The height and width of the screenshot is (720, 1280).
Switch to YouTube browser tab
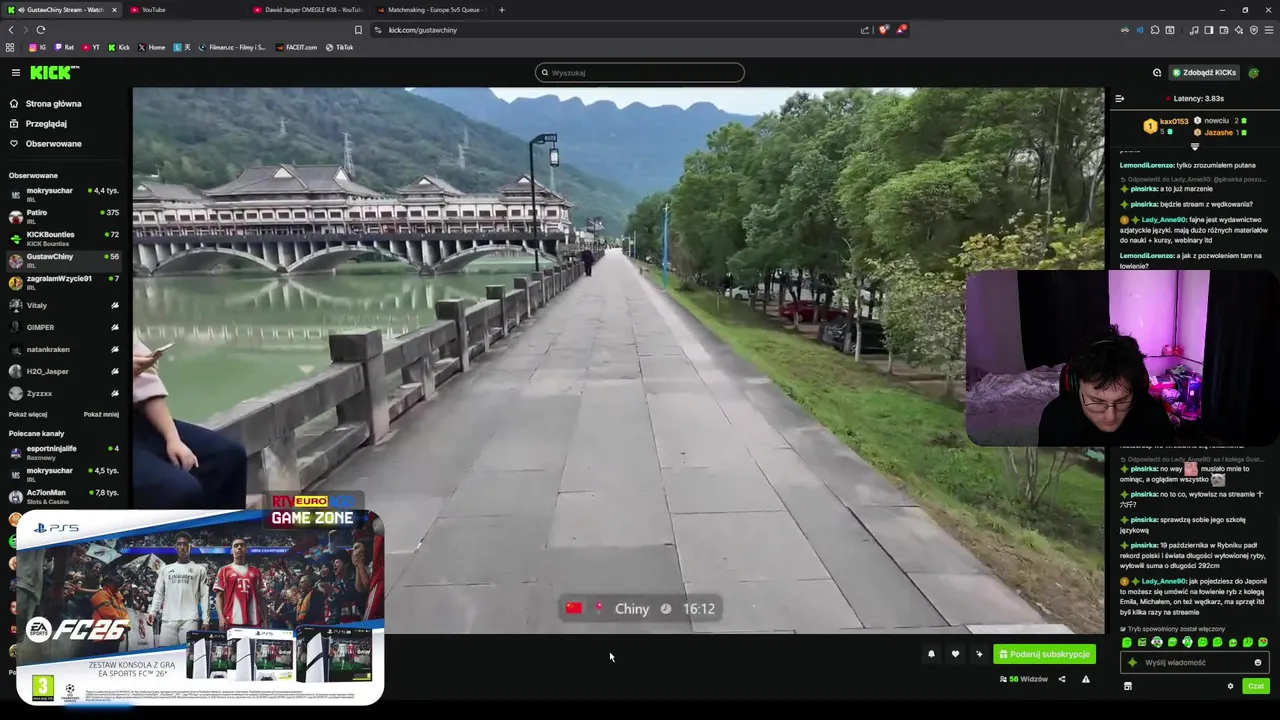coord(184,10)
